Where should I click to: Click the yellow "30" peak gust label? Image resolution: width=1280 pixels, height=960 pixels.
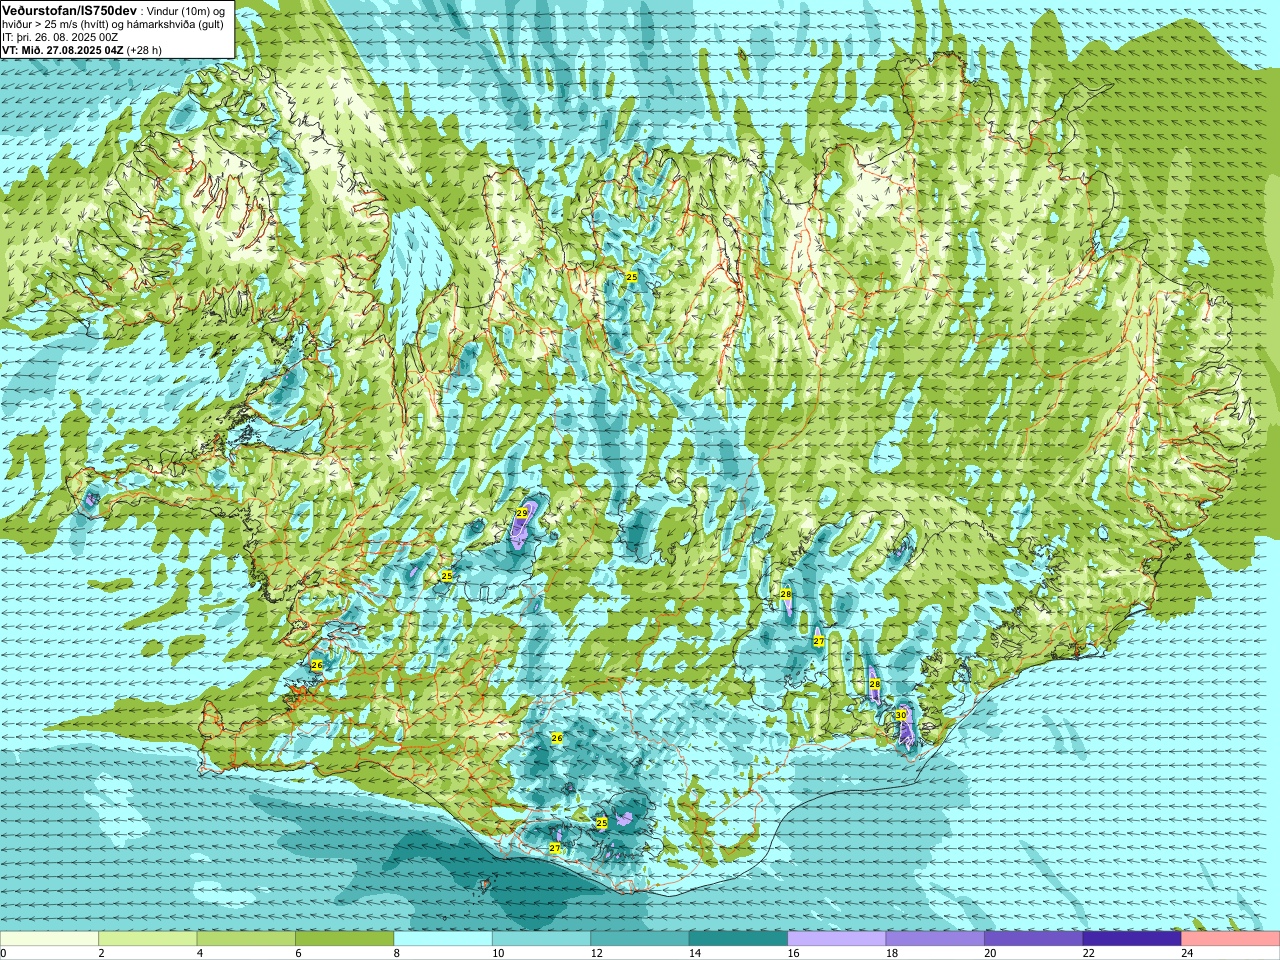901,715
